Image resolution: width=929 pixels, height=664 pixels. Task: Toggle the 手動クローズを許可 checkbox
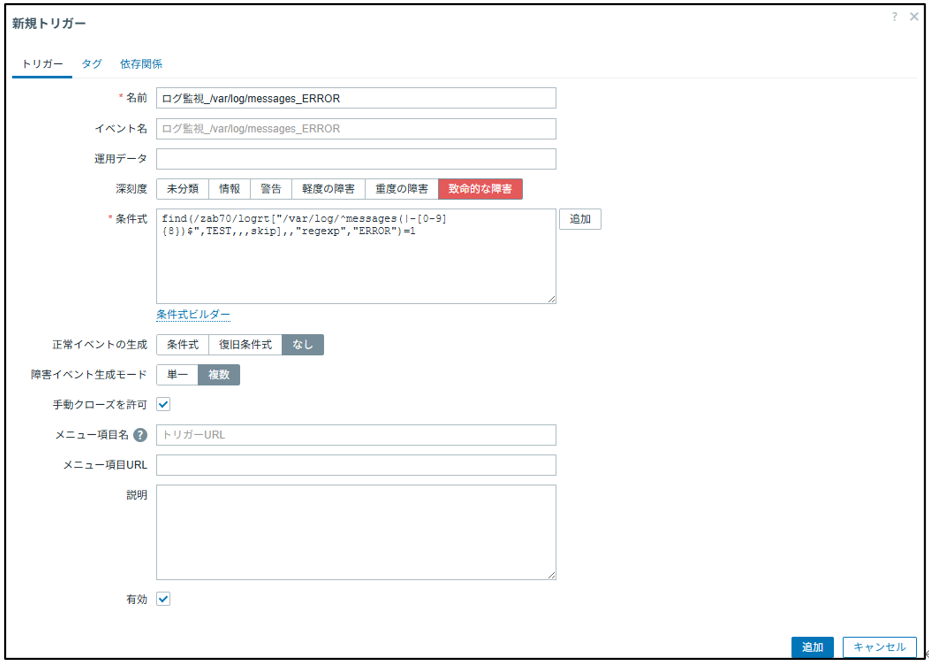[164, 404]
